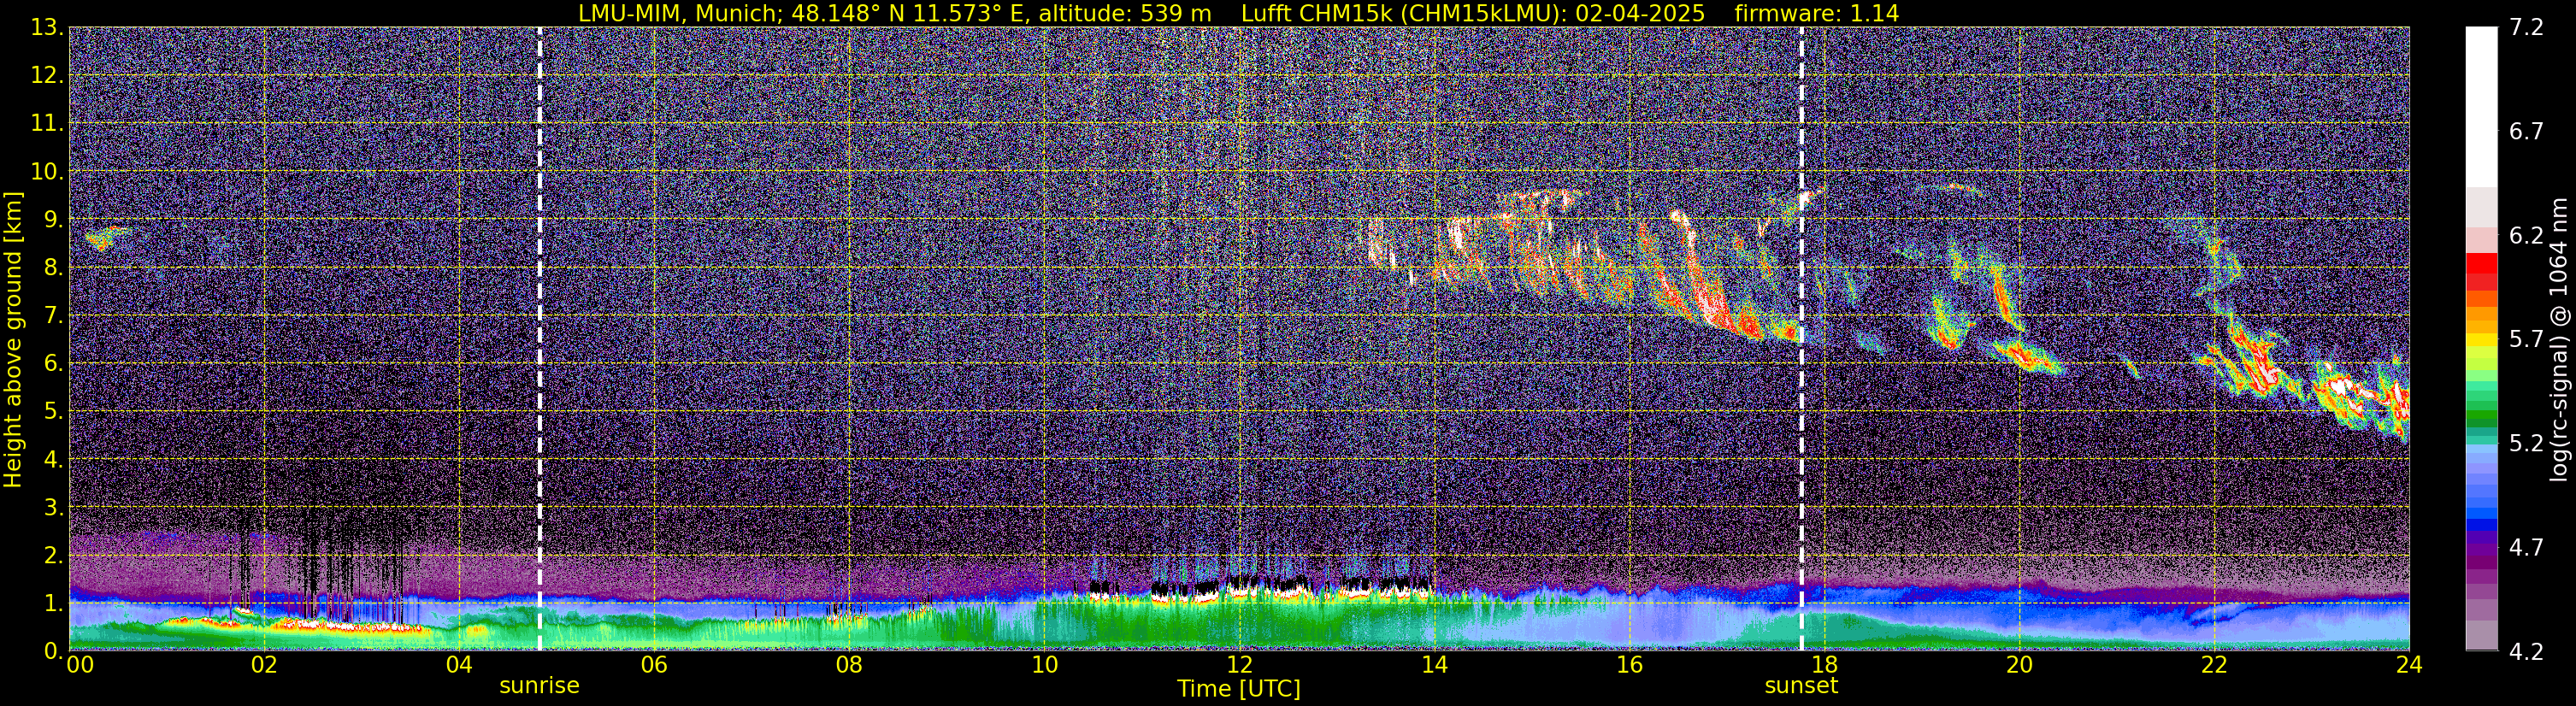Viewport: 2576px width, 706px height.
Task: Click the colorbar tick value 6.7
Action: 2526,132
